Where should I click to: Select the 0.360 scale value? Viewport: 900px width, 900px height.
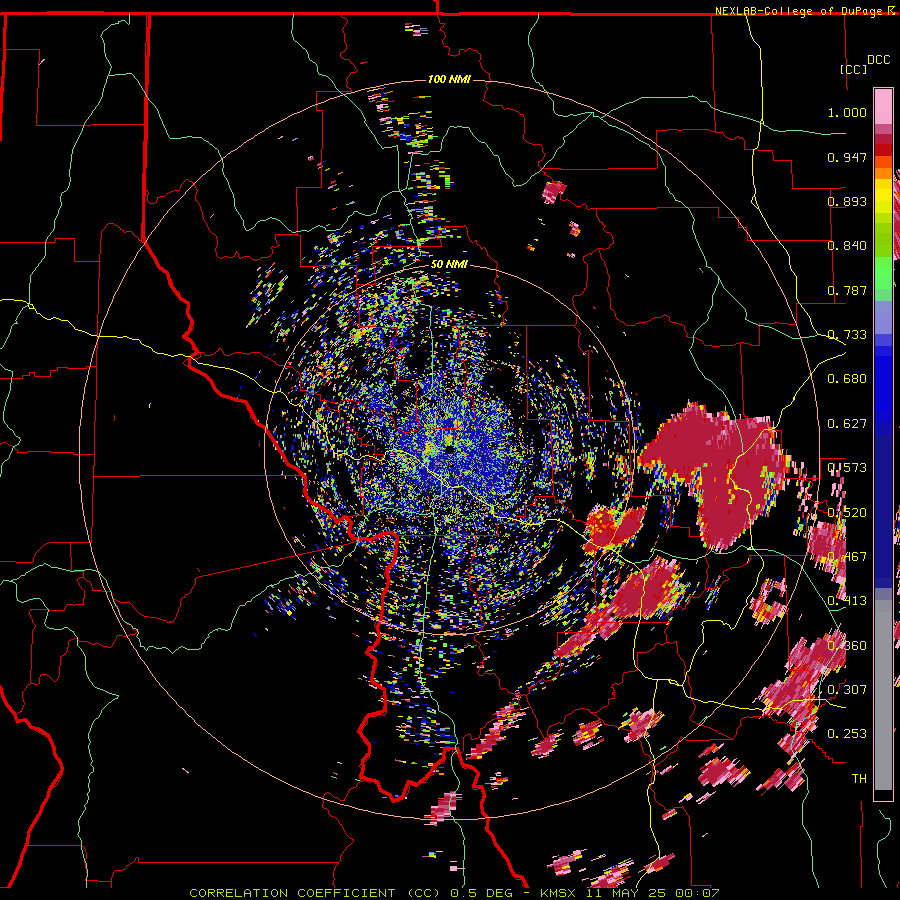[847, 646]
